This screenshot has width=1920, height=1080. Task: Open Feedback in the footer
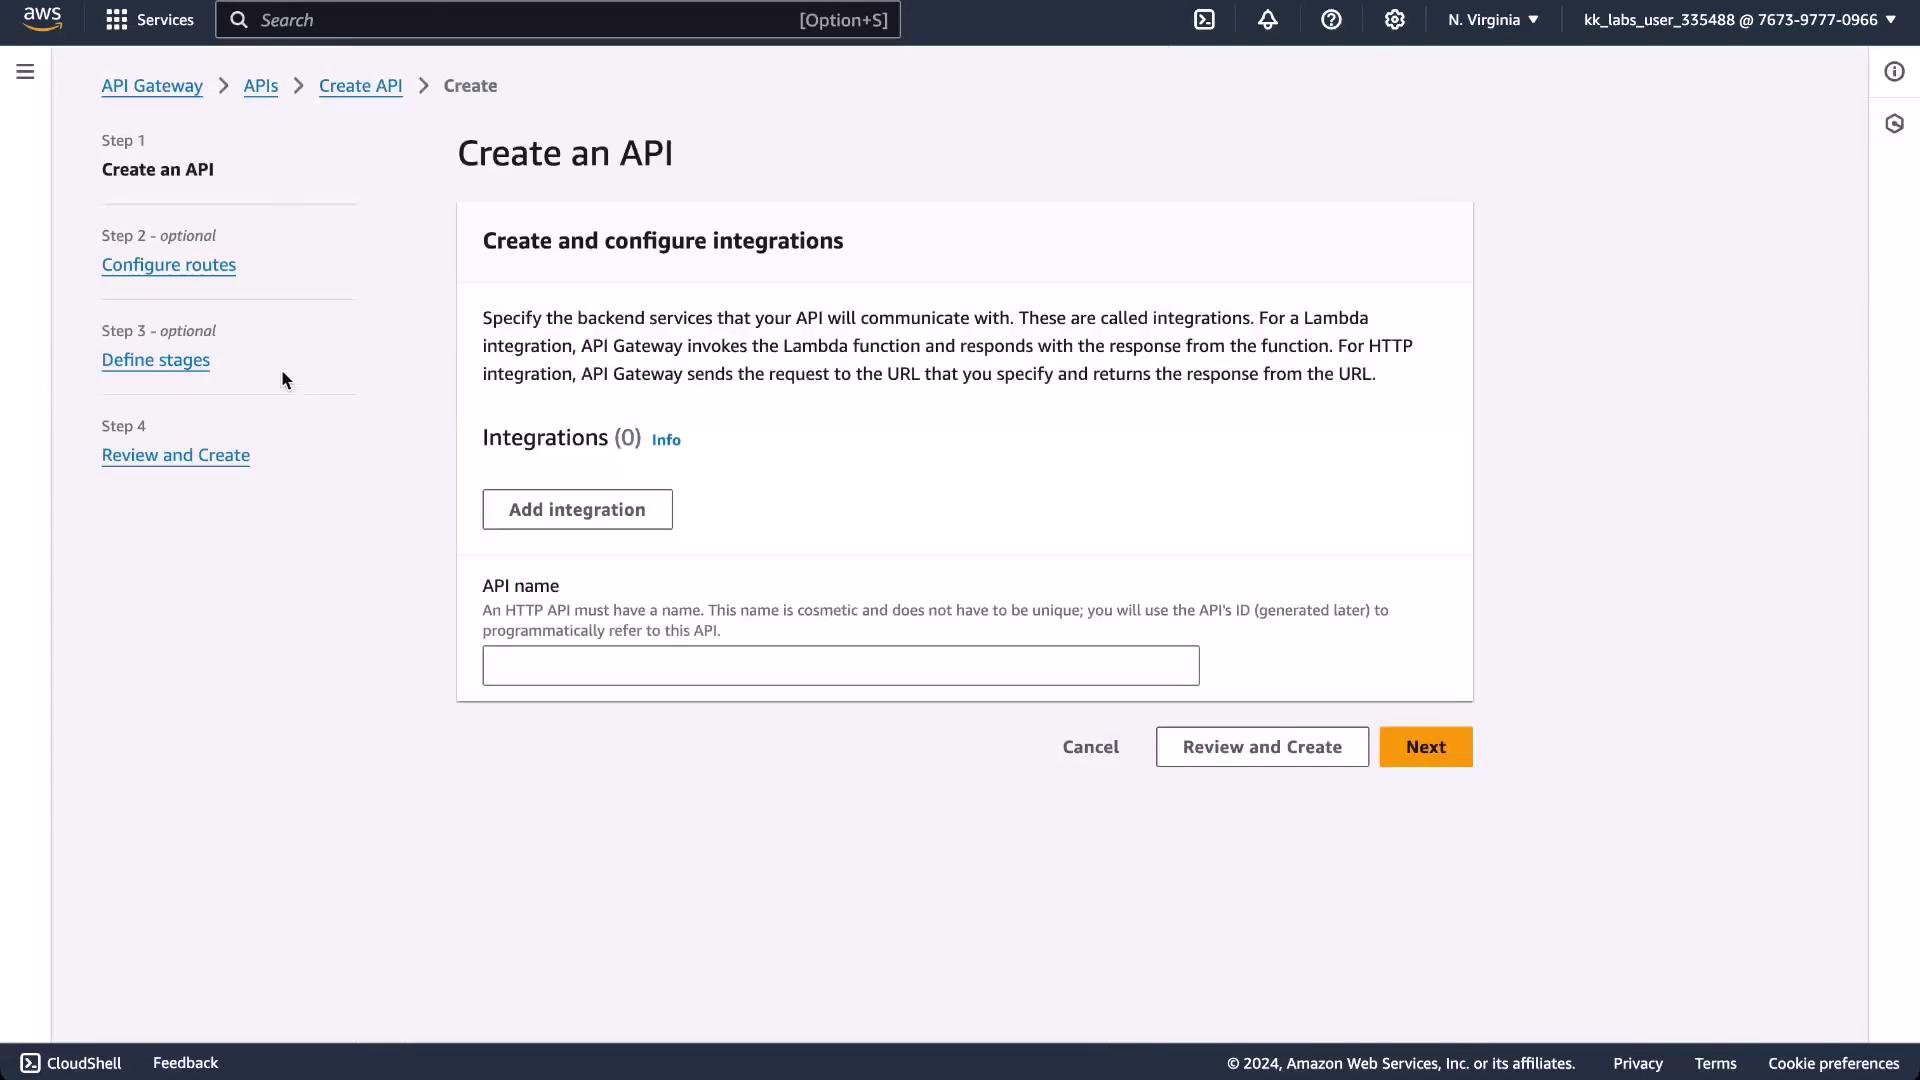[185, 1063]
